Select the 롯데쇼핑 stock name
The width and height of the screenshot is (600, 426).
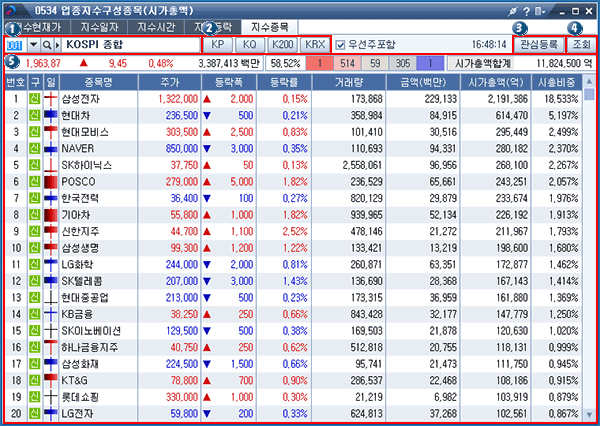point(80,397)
